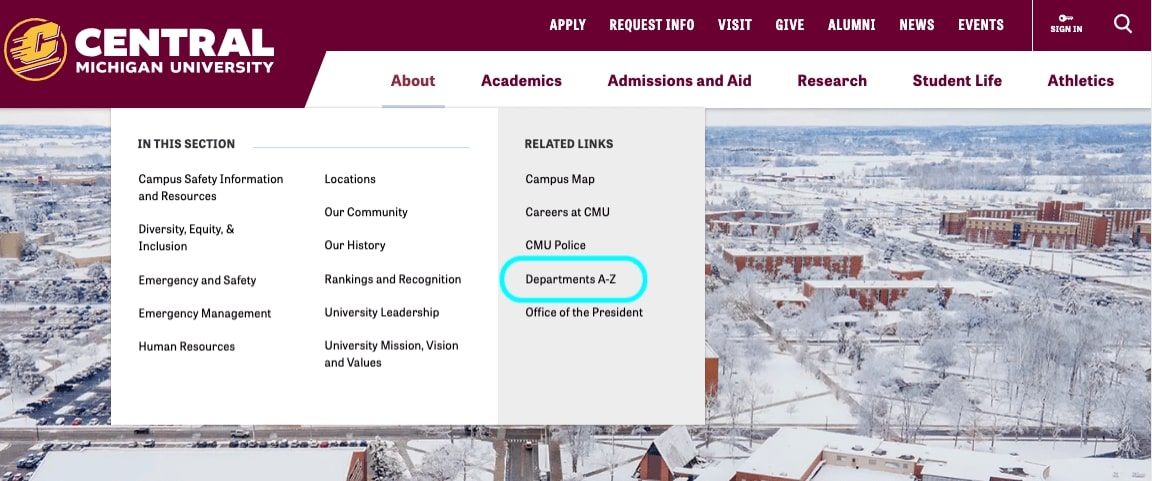Select Request Info in the top bar

click(651, 25)
